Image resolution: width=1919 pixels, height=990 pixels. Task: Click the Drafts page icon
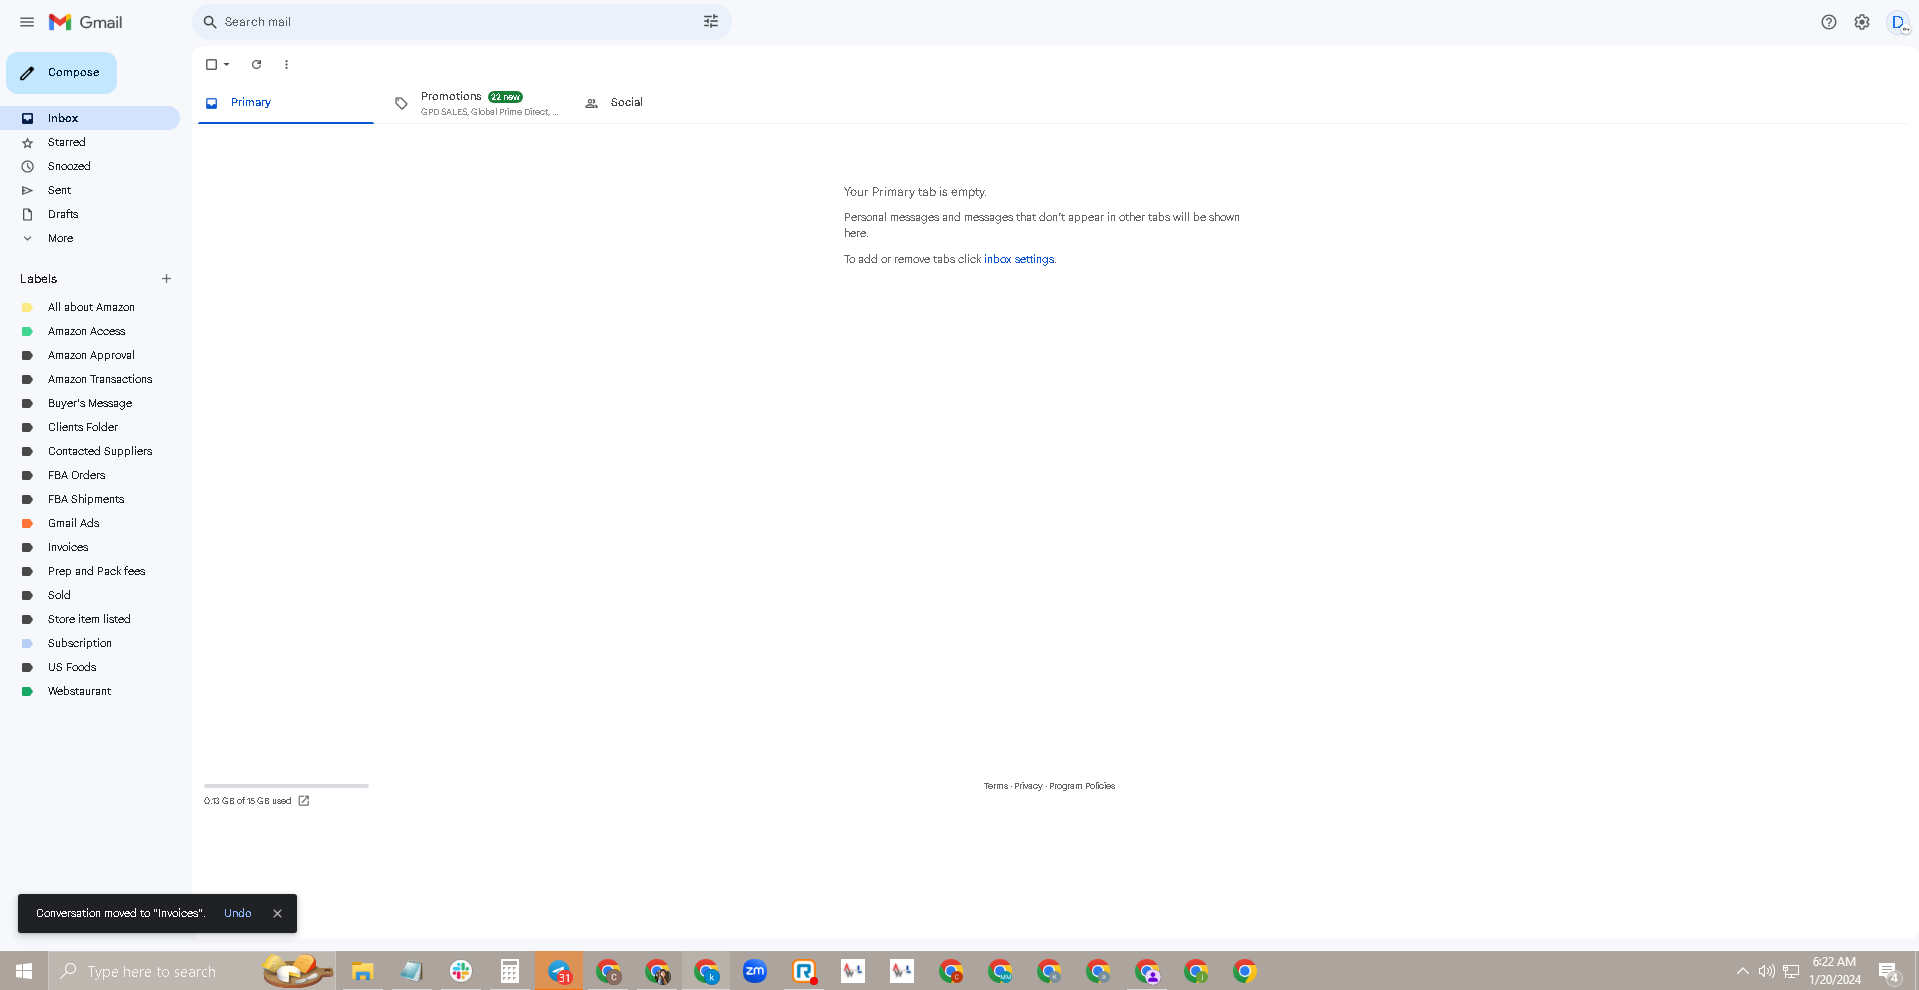(x=28, y=215)
